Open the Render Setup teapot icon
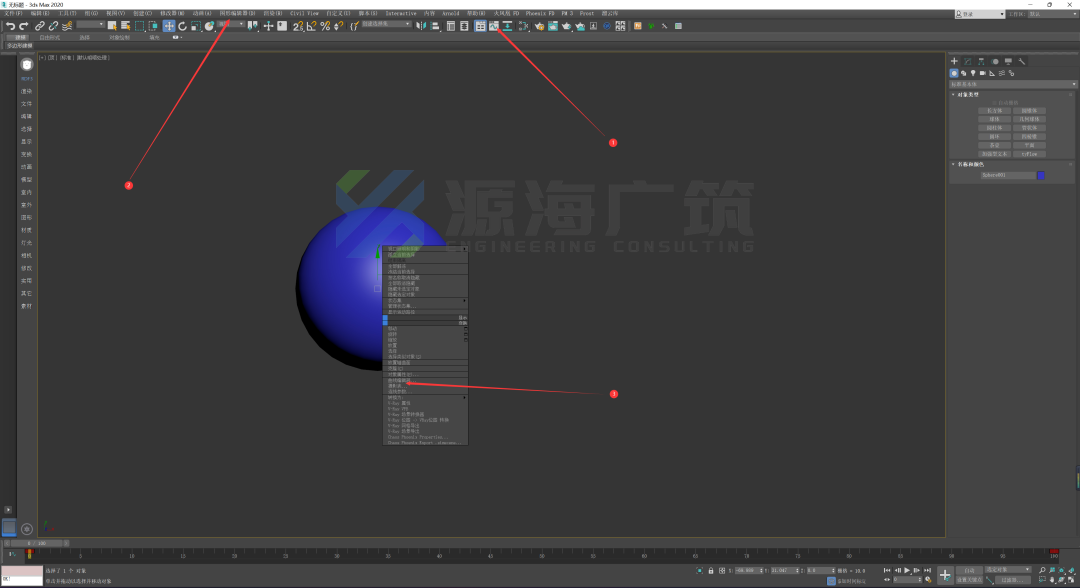1080x588 pixels. [539, 26]
